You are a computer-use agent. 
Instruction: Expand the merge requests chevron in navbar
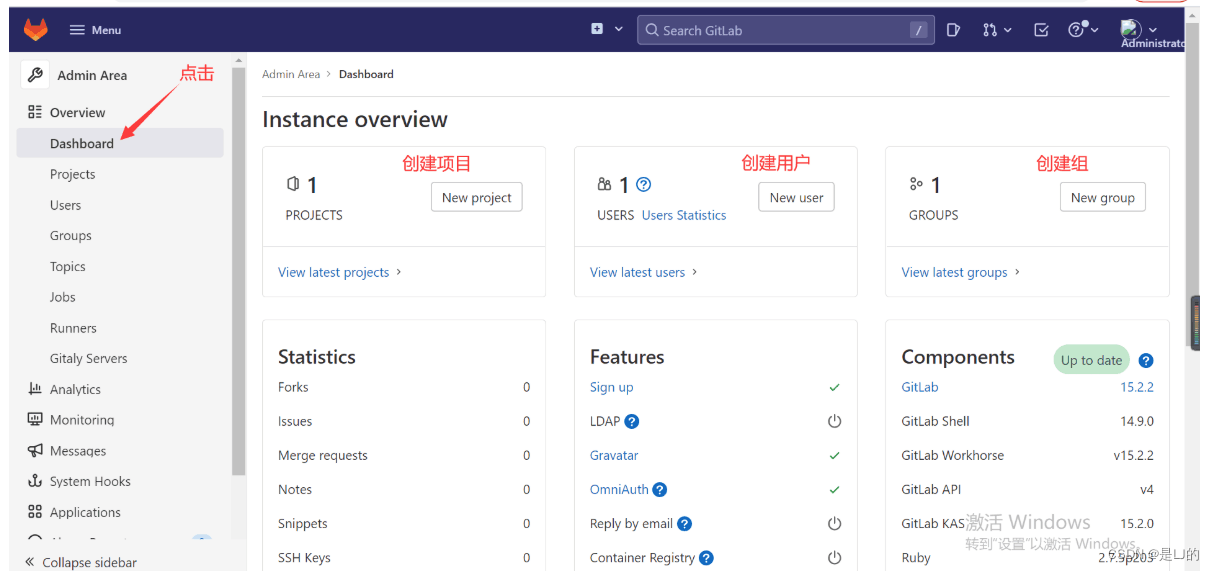[1007, 30]
